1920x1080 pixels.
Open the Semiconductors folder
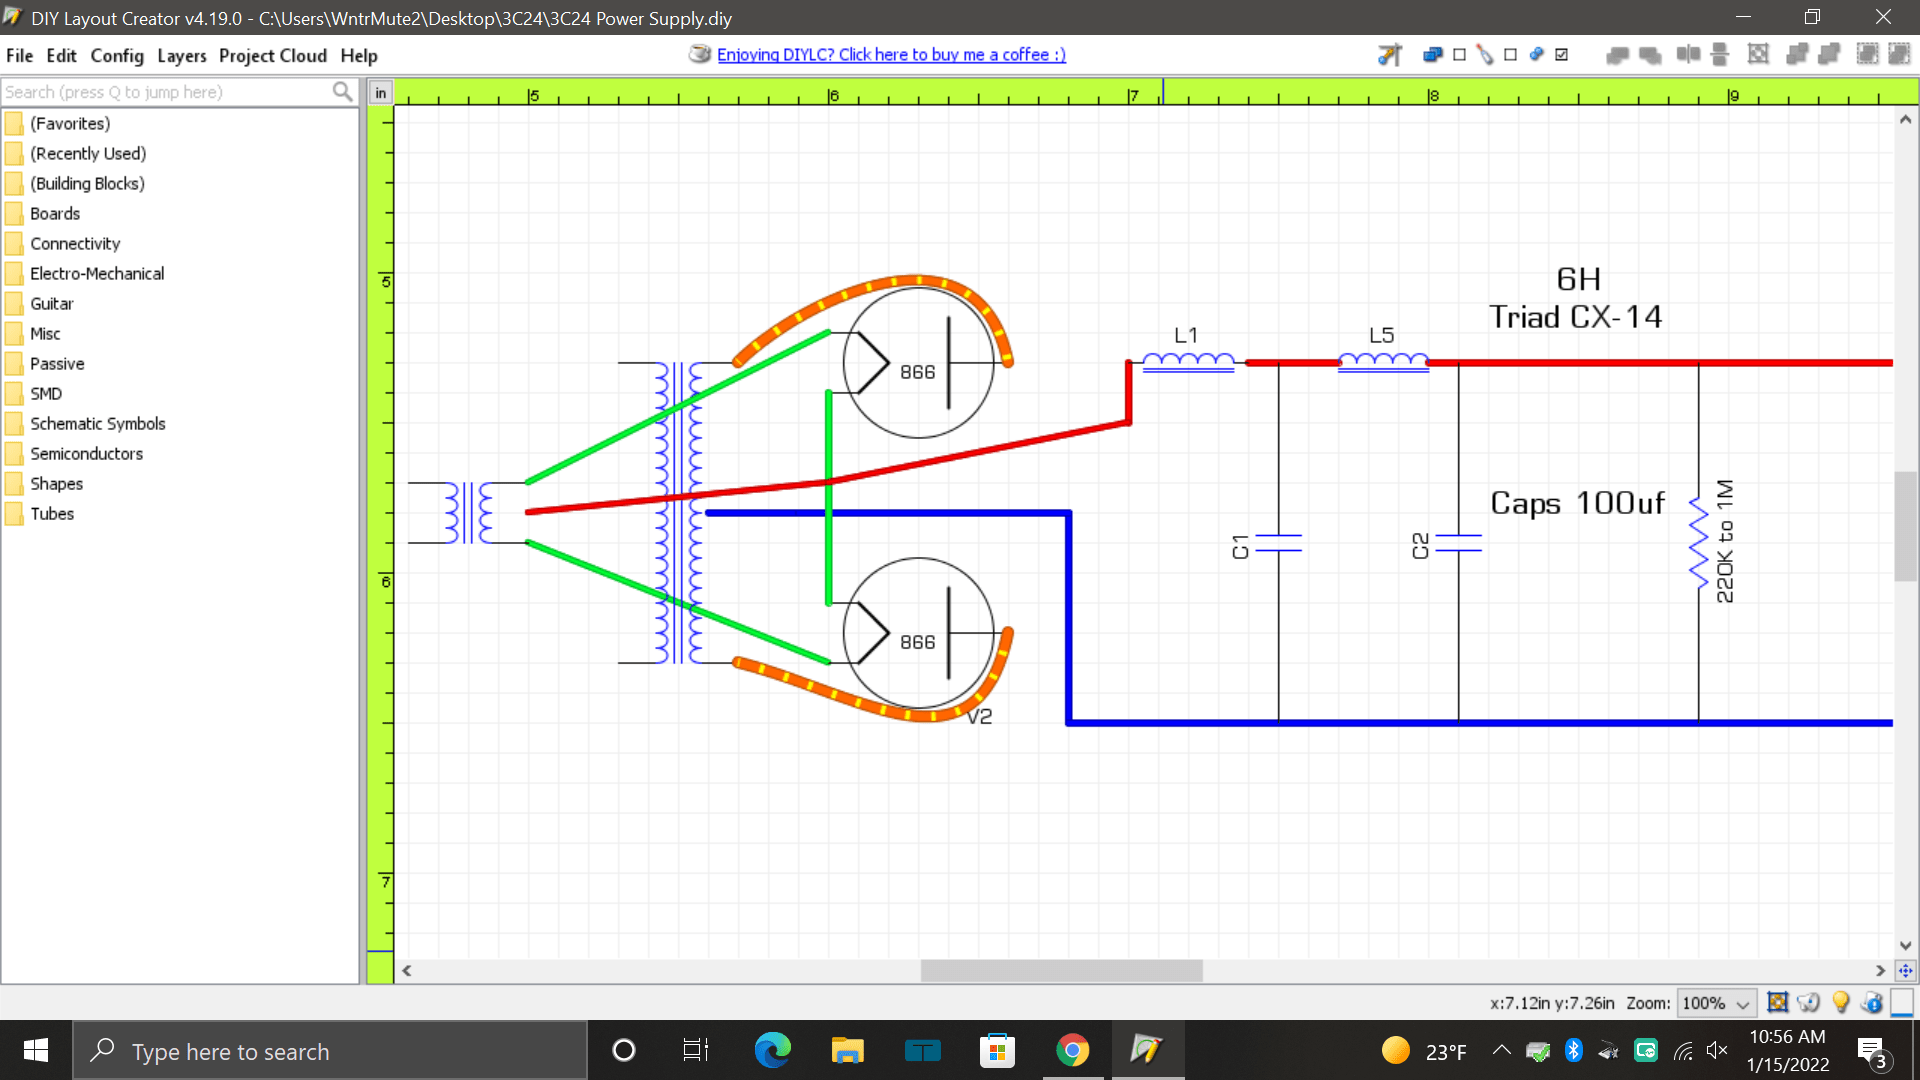(x=86, y=453)
